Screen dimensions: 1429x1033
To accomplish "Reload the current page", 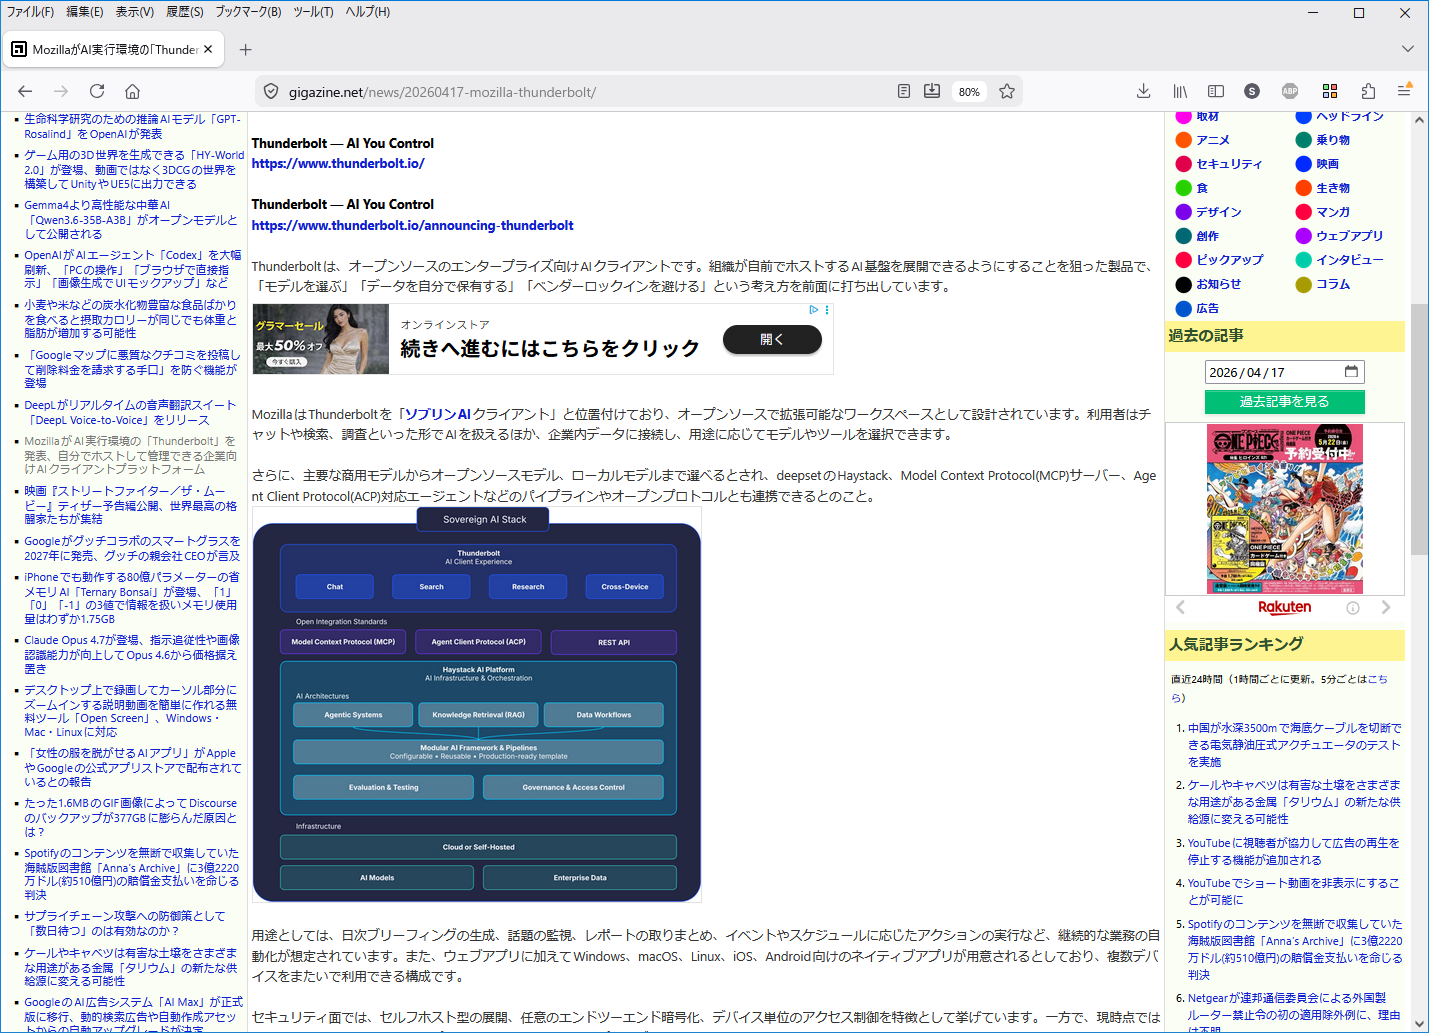I will coord(97,91).
